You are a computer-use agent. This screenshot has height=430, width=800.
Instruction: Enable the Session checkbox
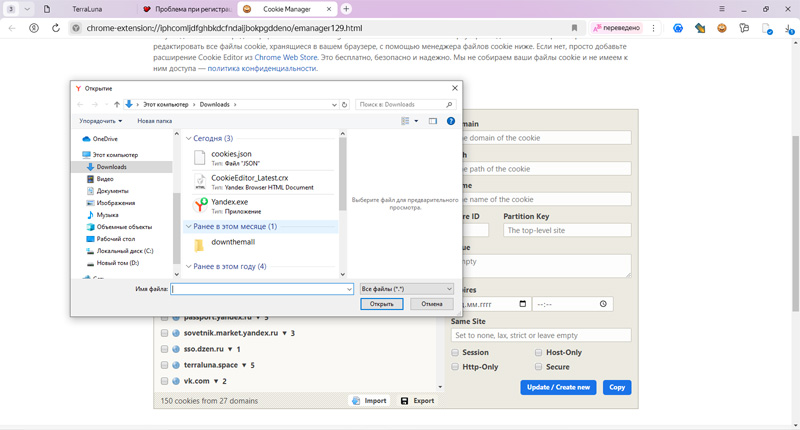click(x=456, y=353)
